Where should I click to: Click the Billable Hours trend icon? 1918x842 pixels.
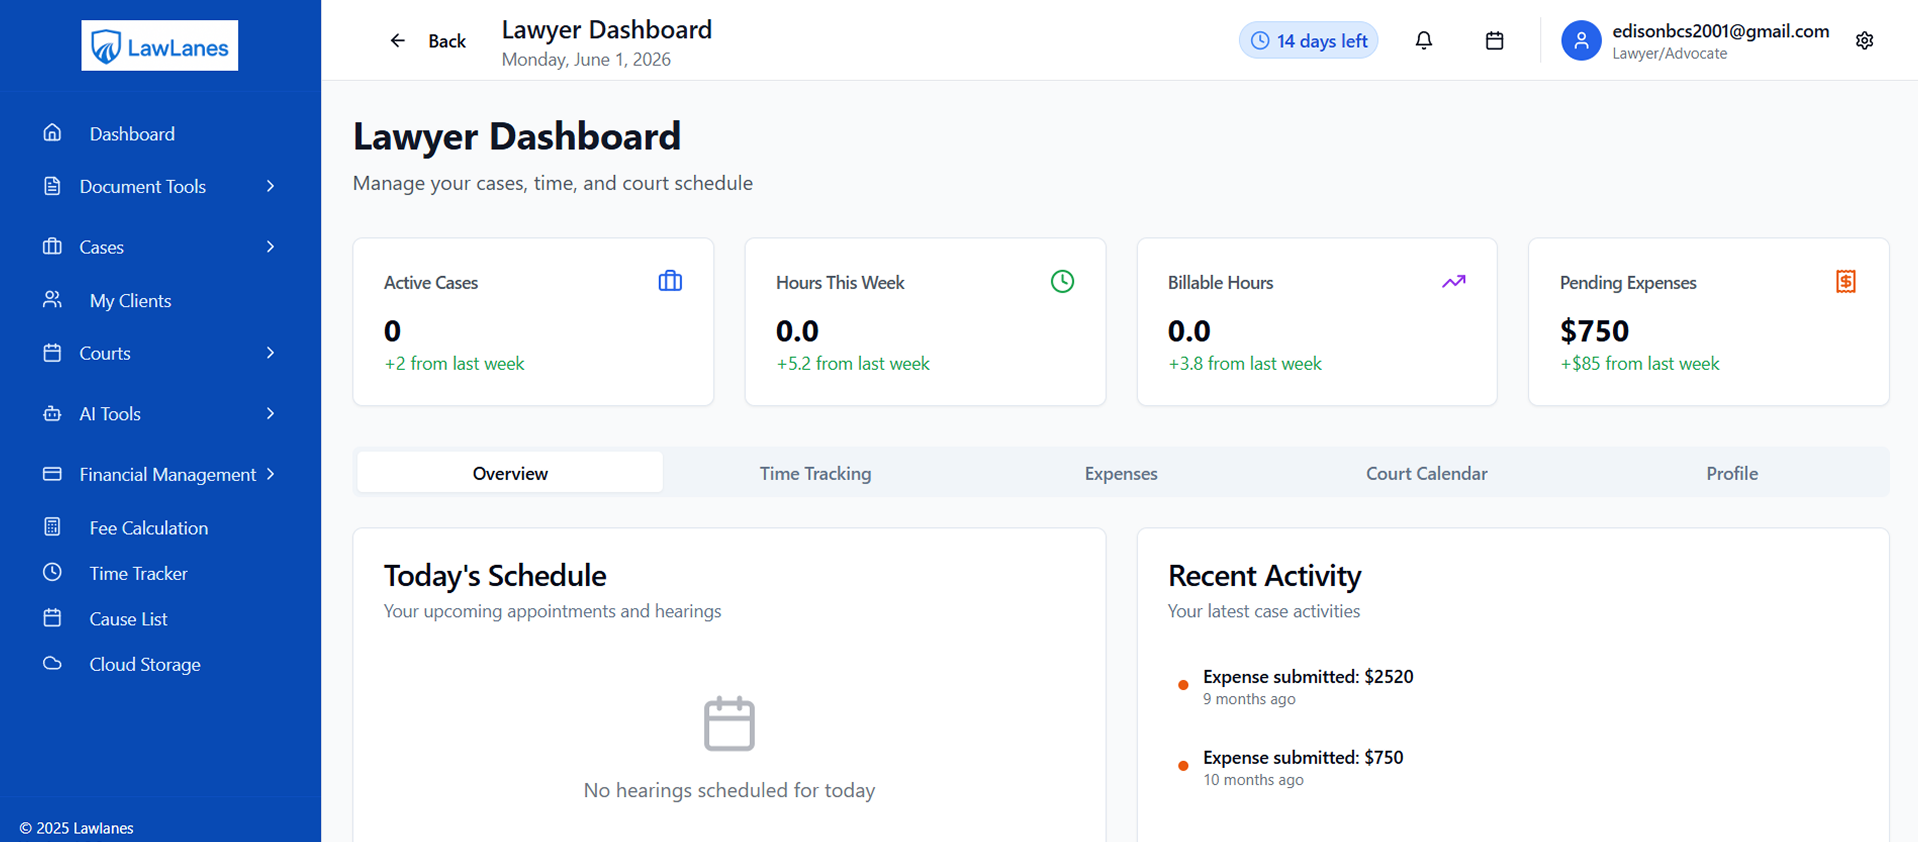coord(1454,282)
